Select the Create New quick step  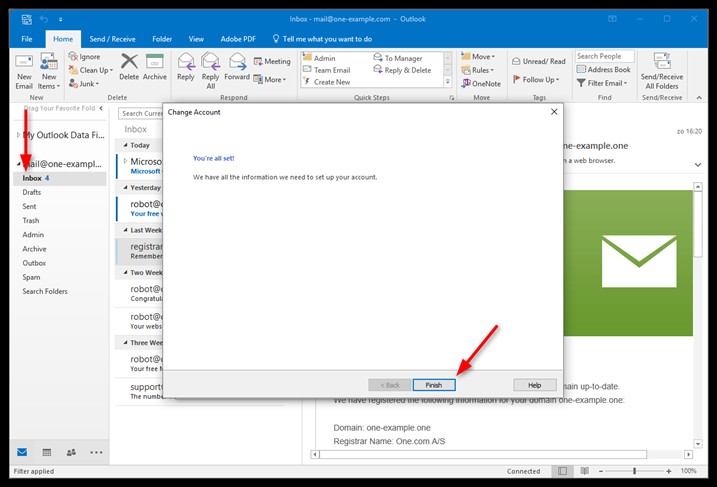(332, 82)
